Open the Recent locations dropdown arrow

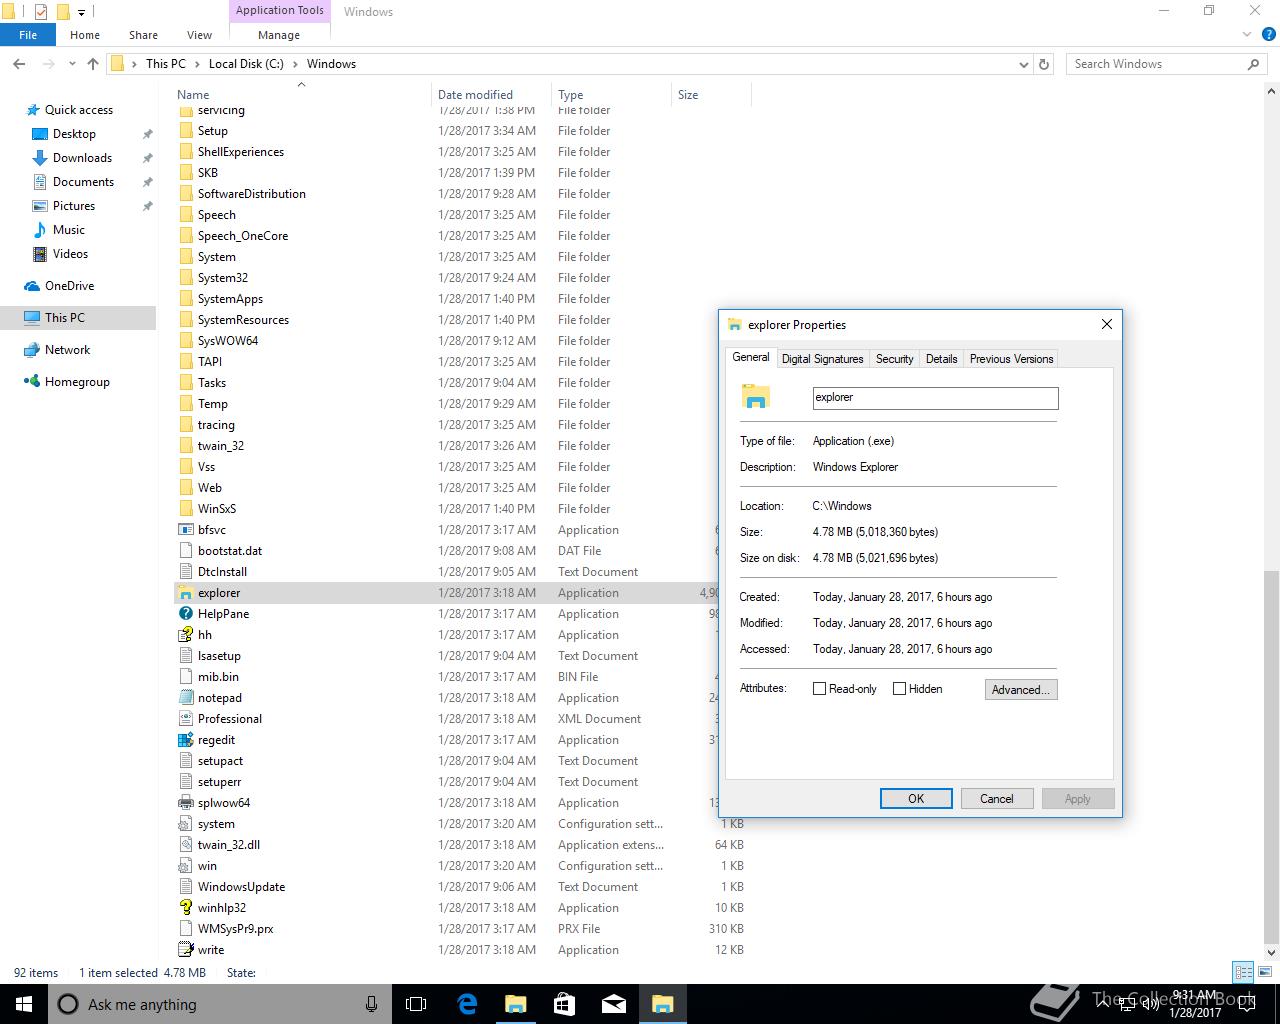click(71, 64)
